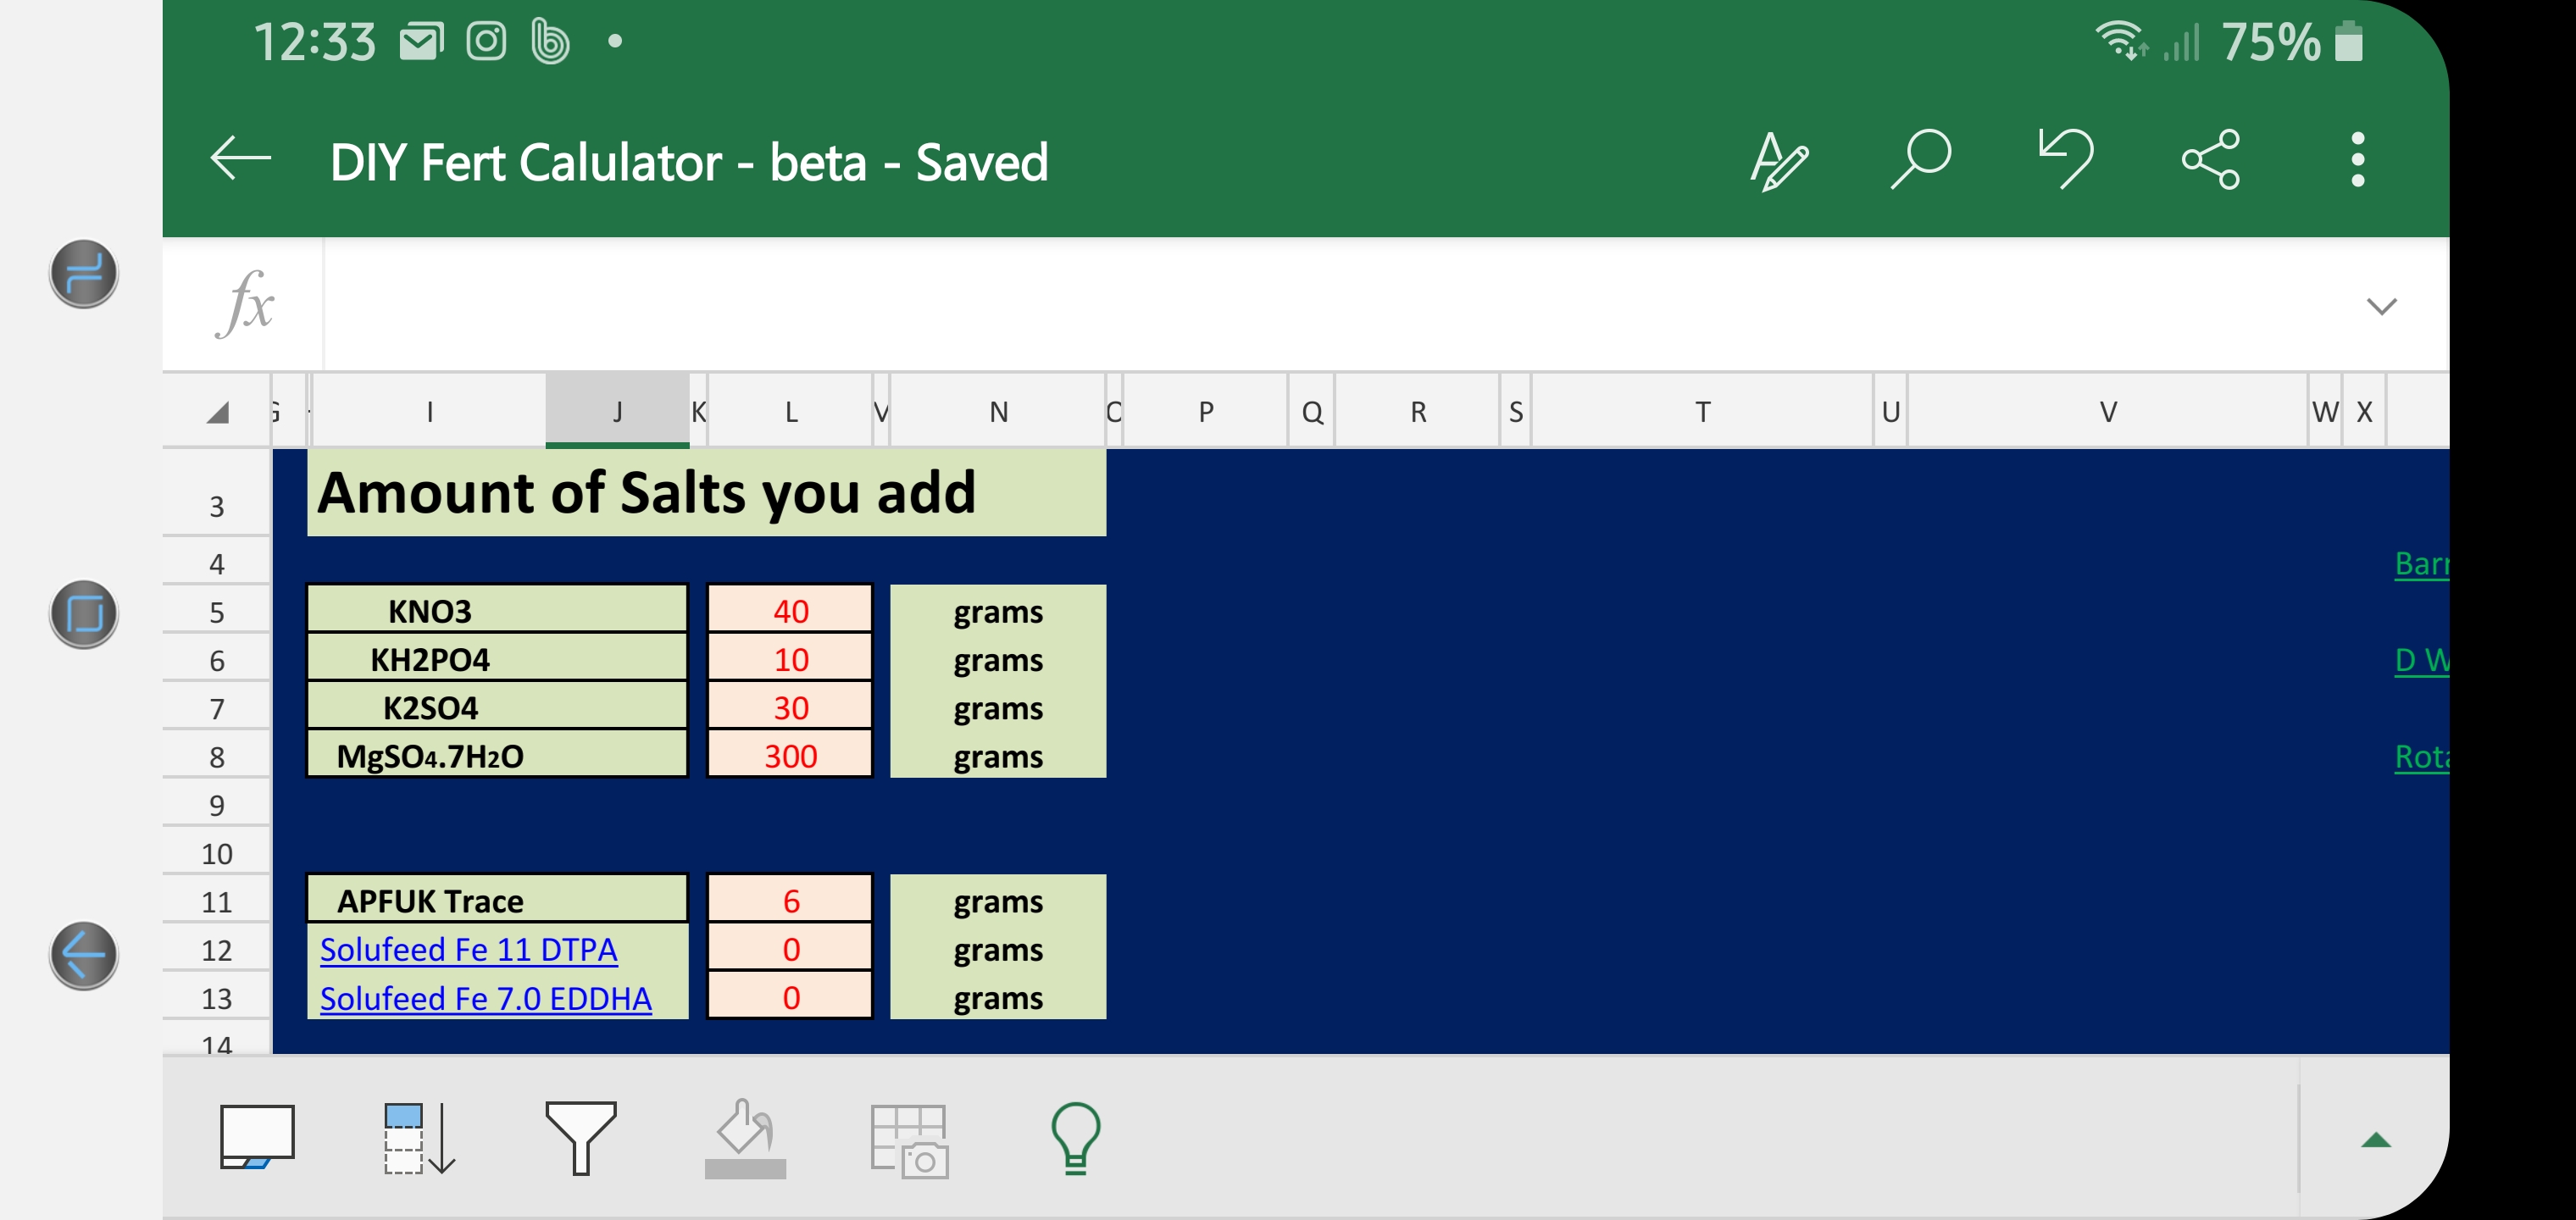Insert data from picture icon

point(909,1141)
